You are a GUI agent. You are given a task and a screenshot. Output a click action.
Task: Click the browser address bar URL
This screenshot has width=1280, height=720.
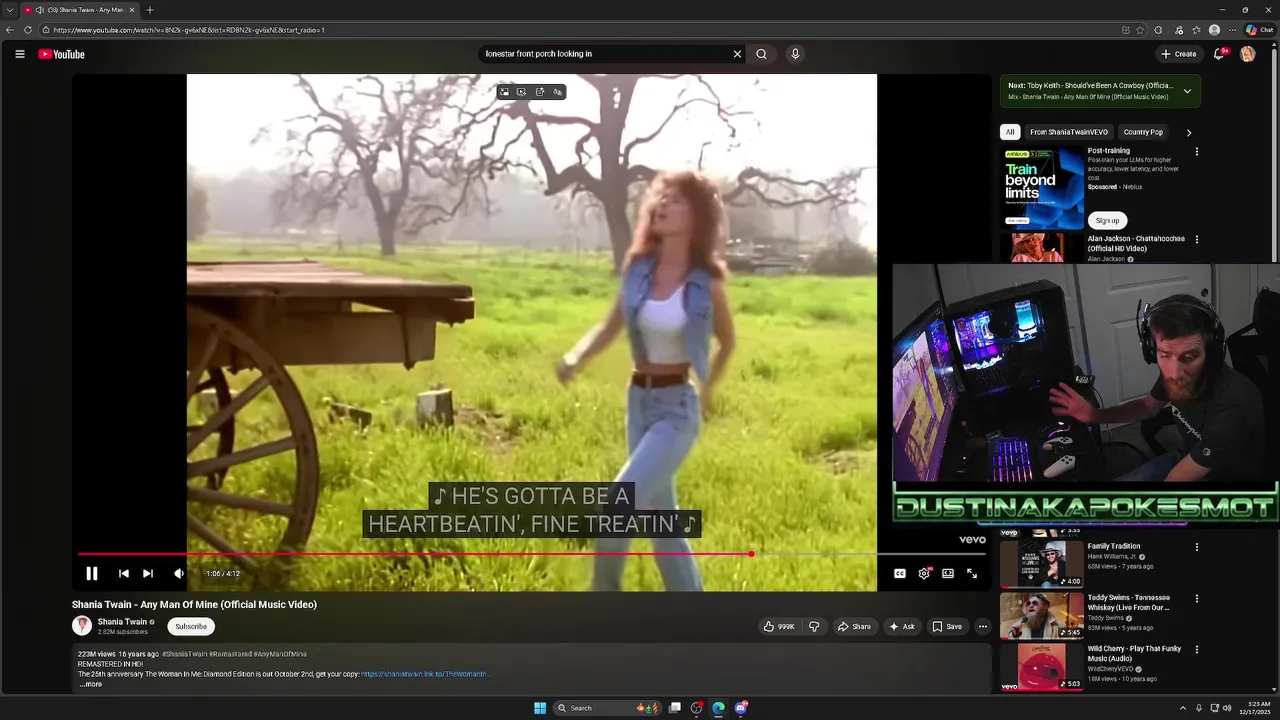tap(189, 30)
